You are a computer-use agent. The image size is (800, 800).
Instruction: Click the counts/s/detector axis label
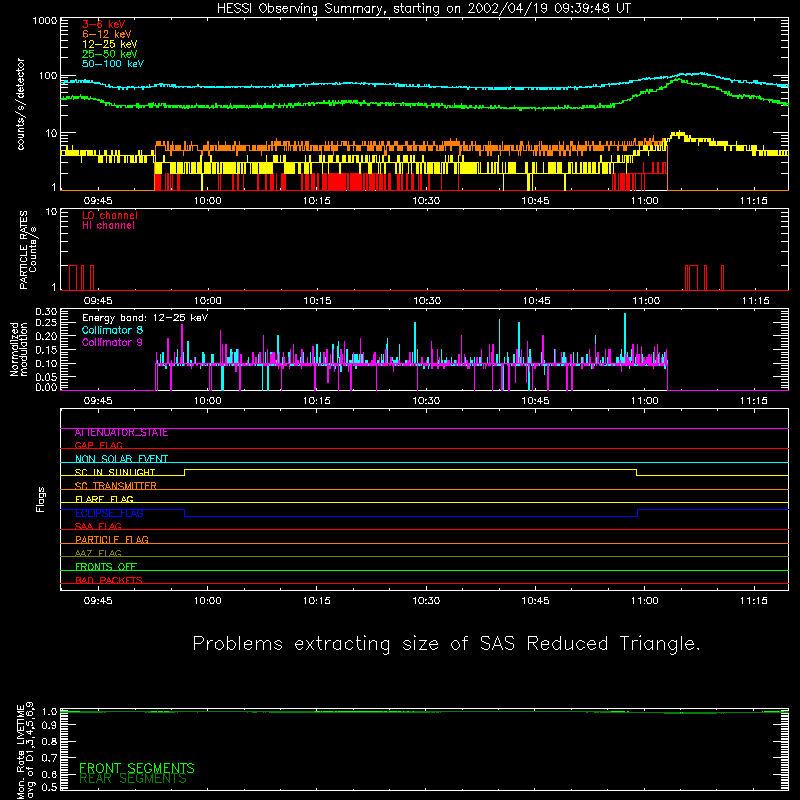click(x=20, y=104)
